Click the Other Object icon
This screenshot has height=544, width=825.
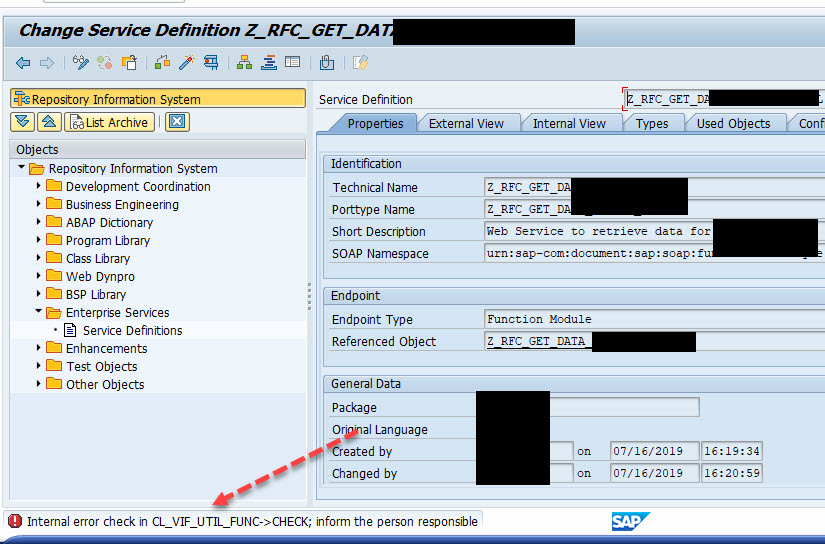(x=129, y=63)
